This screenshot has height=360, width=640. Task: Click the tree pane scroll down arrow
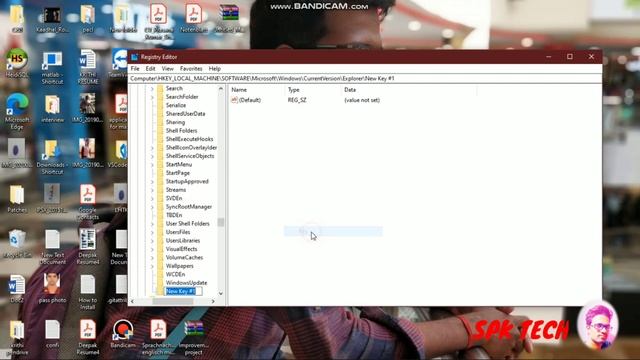pos(221,293)
